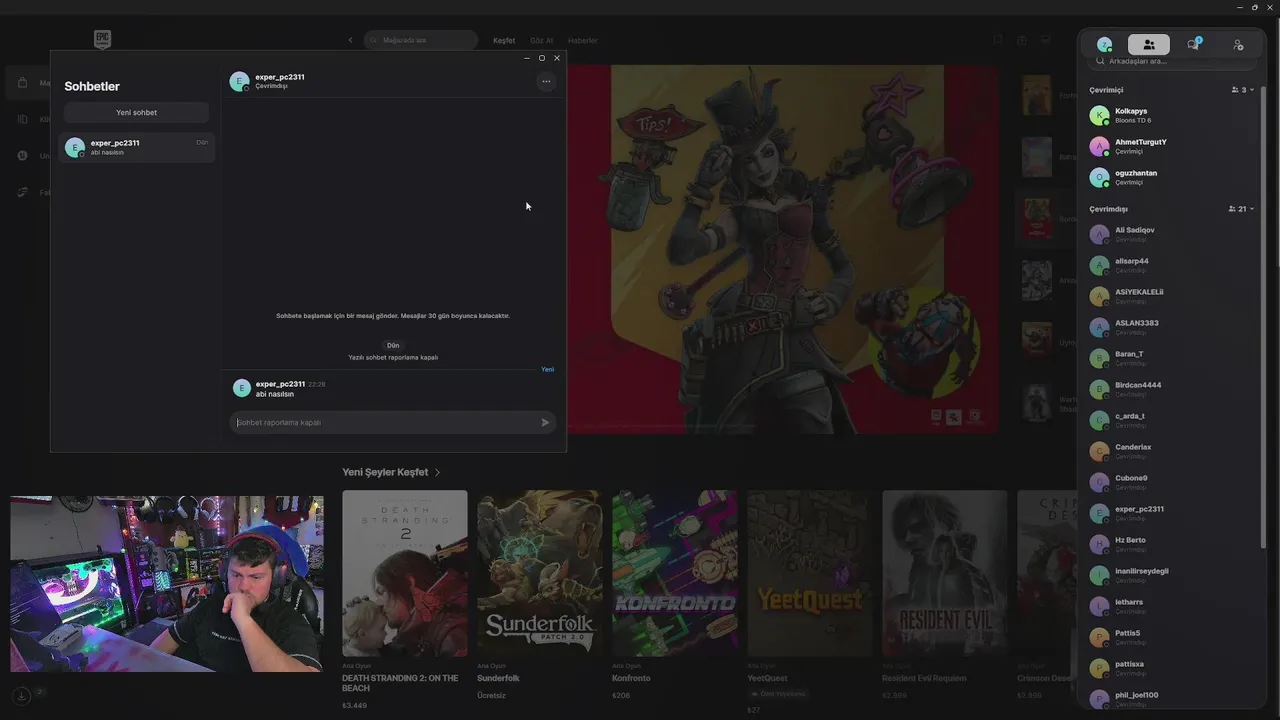Image resolution: width=1280 pixels, height=720 pixels.
Task: Click the 'abi nasılsın' message sender avatar
Action: 242,388
